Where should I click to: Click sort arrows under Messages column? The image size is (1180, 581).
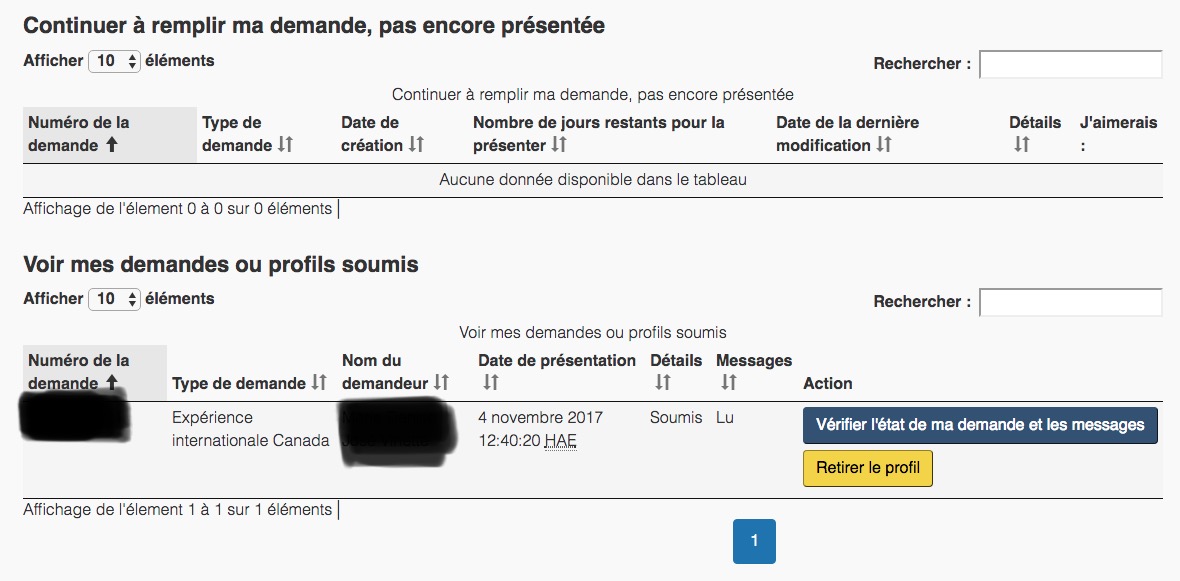(x=729, y=383)
